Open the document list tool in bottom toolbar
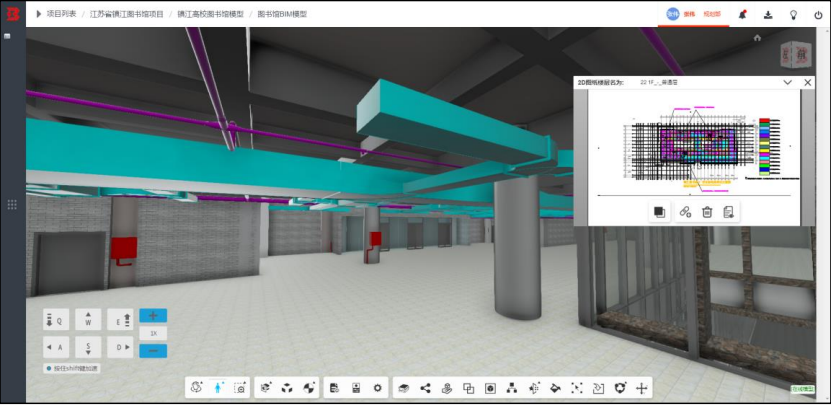Image resolution: width=831 pixels, height=405 pixels. point(334,388)
